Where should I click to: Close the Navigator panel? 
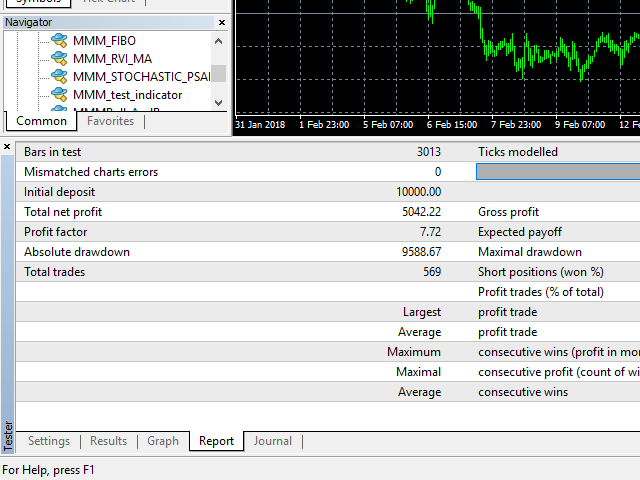click(222, 22)
